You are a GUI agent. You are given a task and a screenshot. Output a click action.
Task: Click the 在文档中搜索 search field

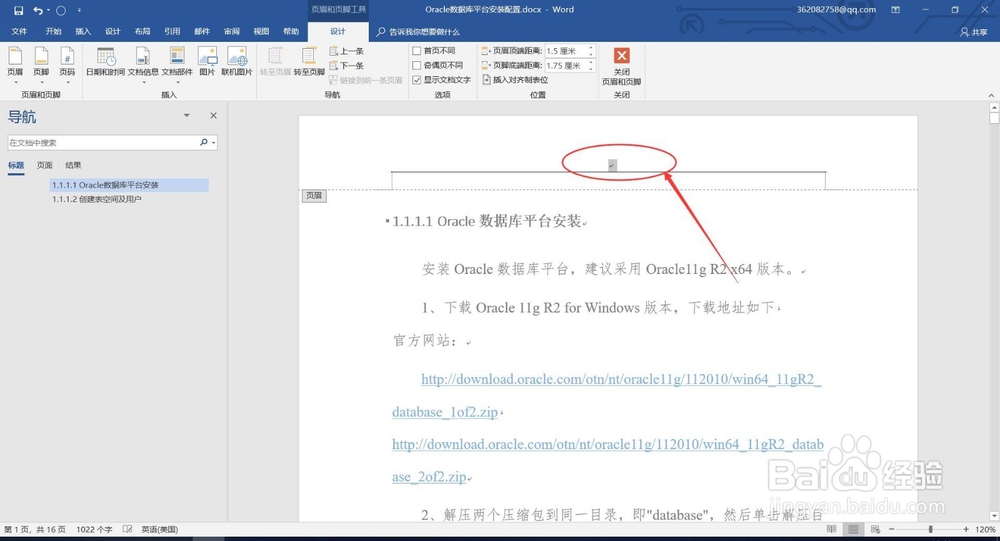point(102,142)
